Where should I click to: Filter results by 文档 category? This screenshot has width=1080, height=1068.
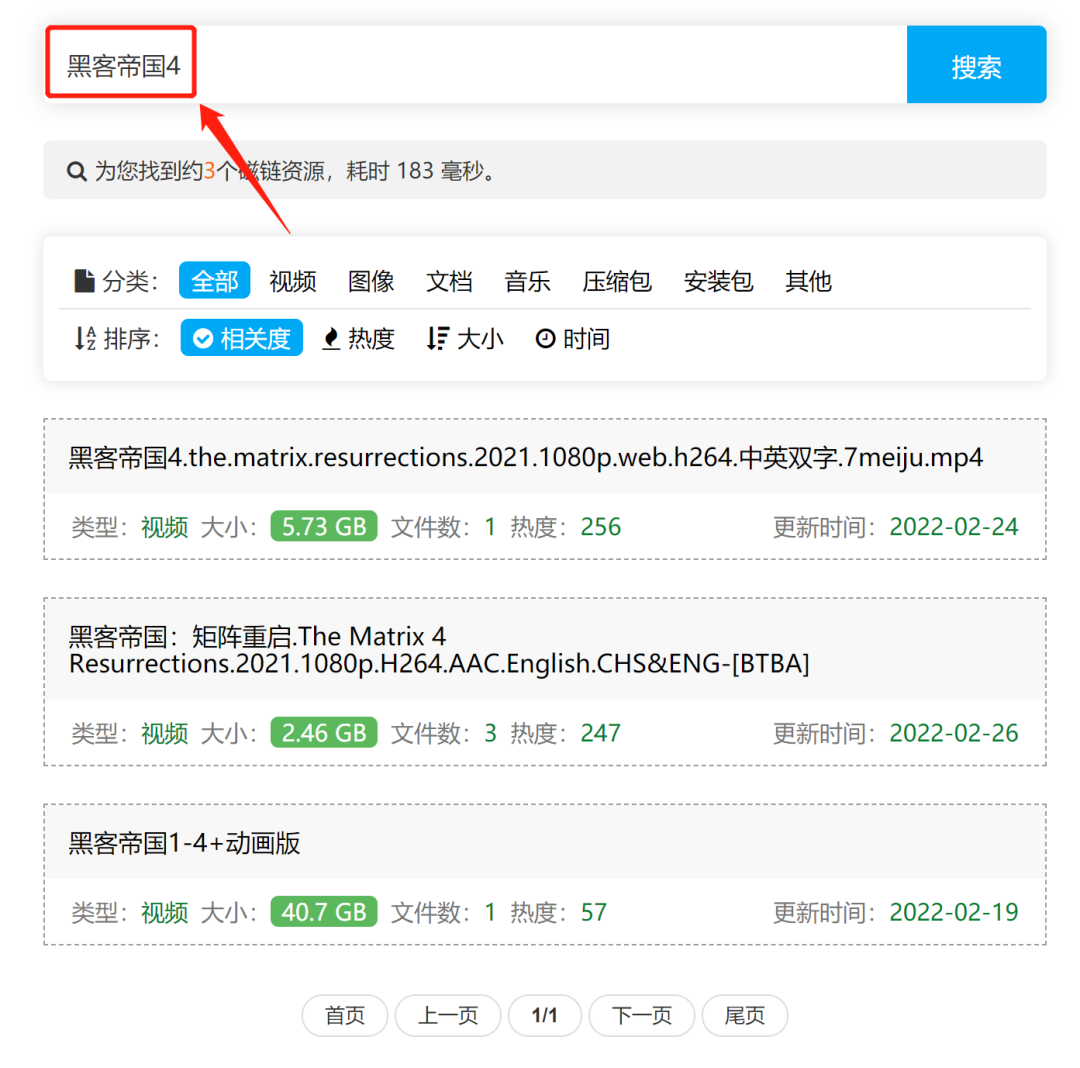(x=449, y=281)
